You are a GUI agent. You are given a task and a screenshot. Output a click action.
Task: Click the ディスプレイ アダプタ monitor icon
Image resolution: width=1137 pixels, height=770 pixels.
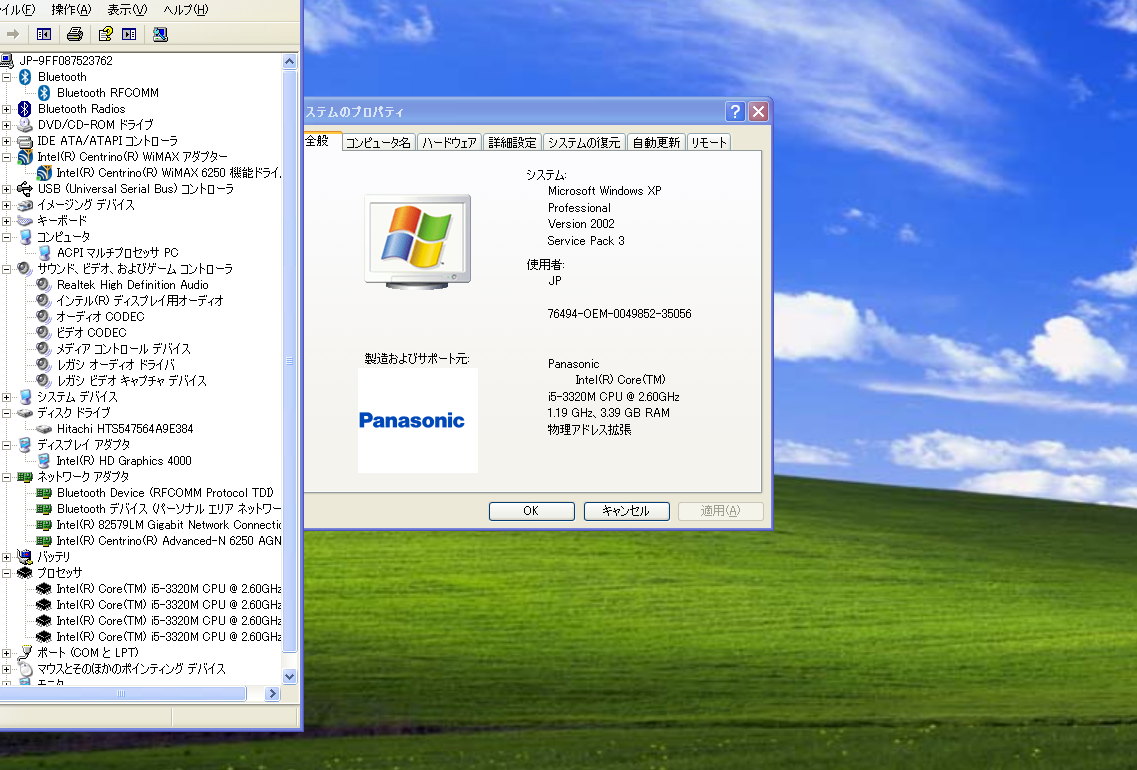click(x=25, y=444)
